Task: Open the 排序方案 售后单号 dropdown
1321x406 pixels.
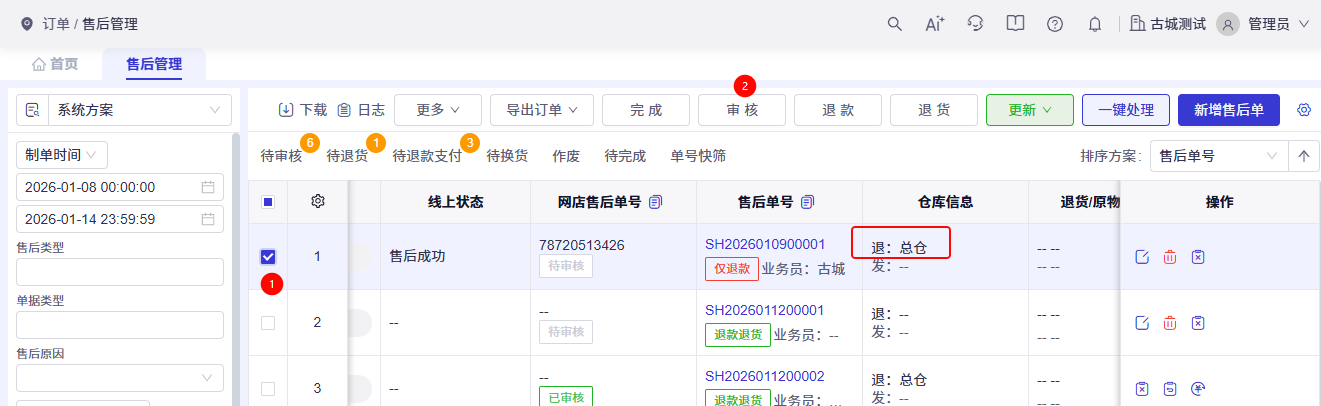Action: pos(1218,156)
